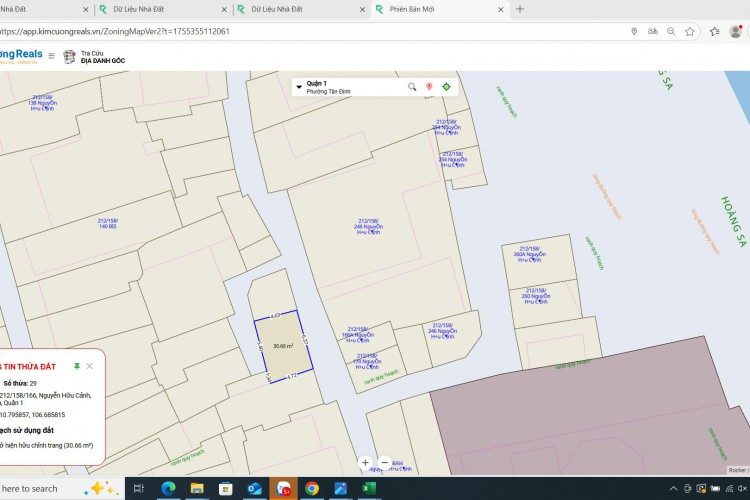
Task: Select the highlighted 30.66 m² parcel
Action: coord(282,345)
